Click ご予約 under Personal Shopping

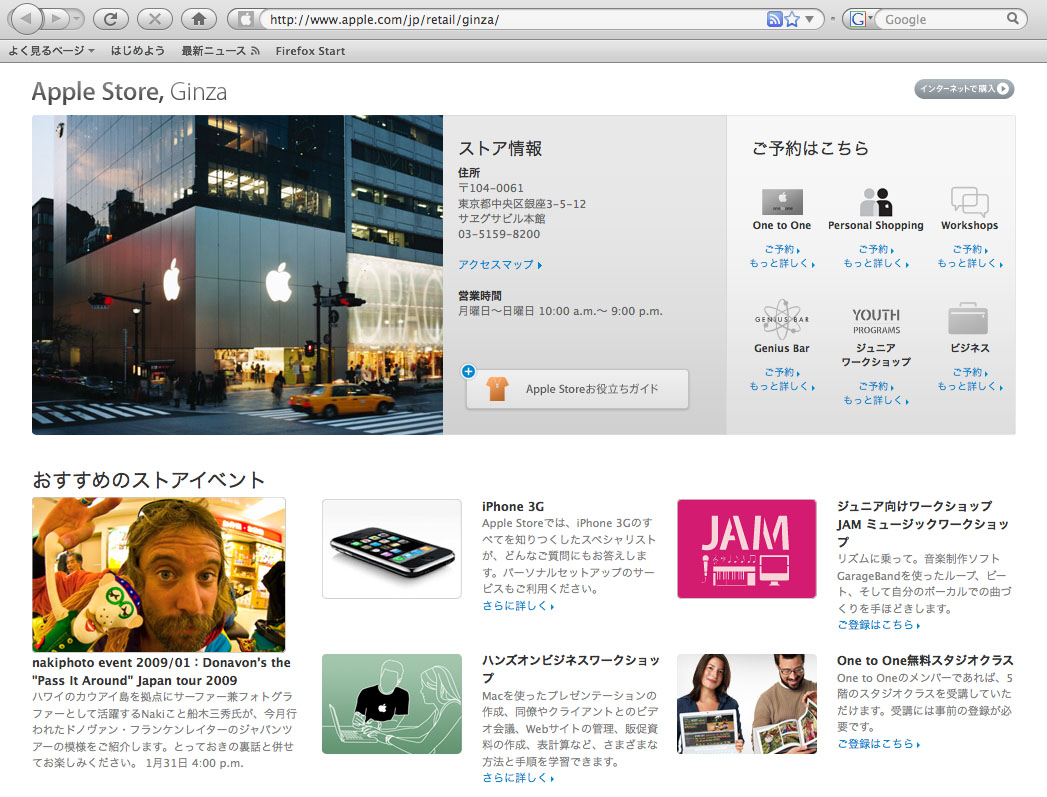tap(876, 249)
